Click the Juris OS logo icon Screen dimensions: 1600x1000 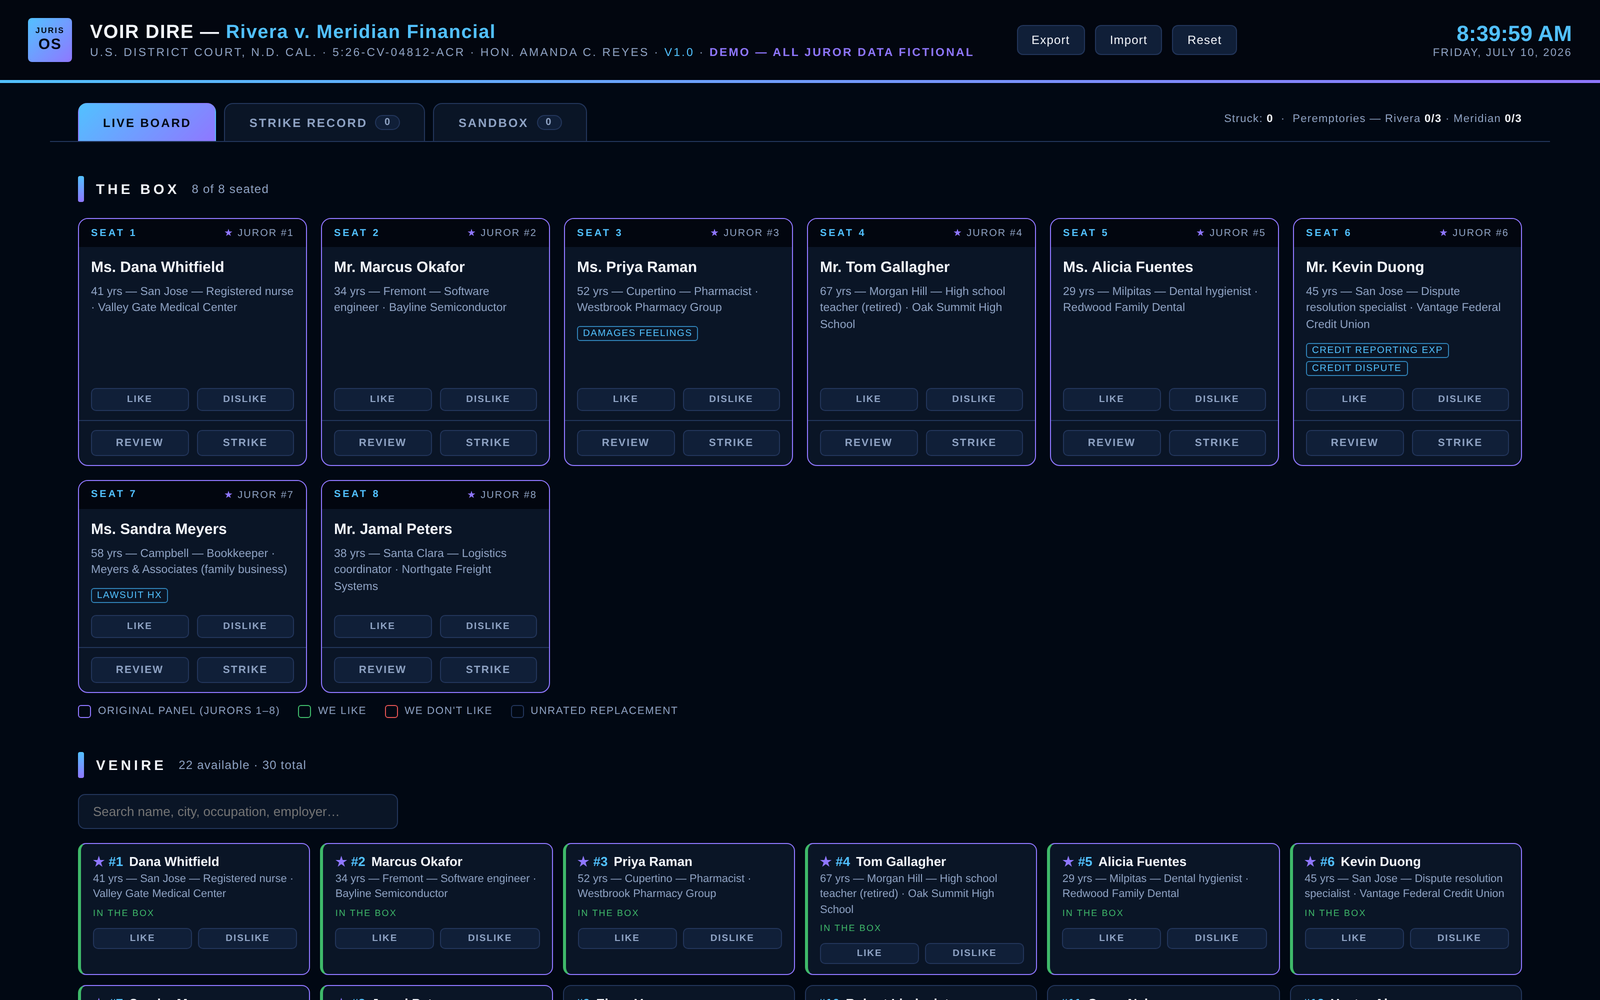click(x=50, y=40)
